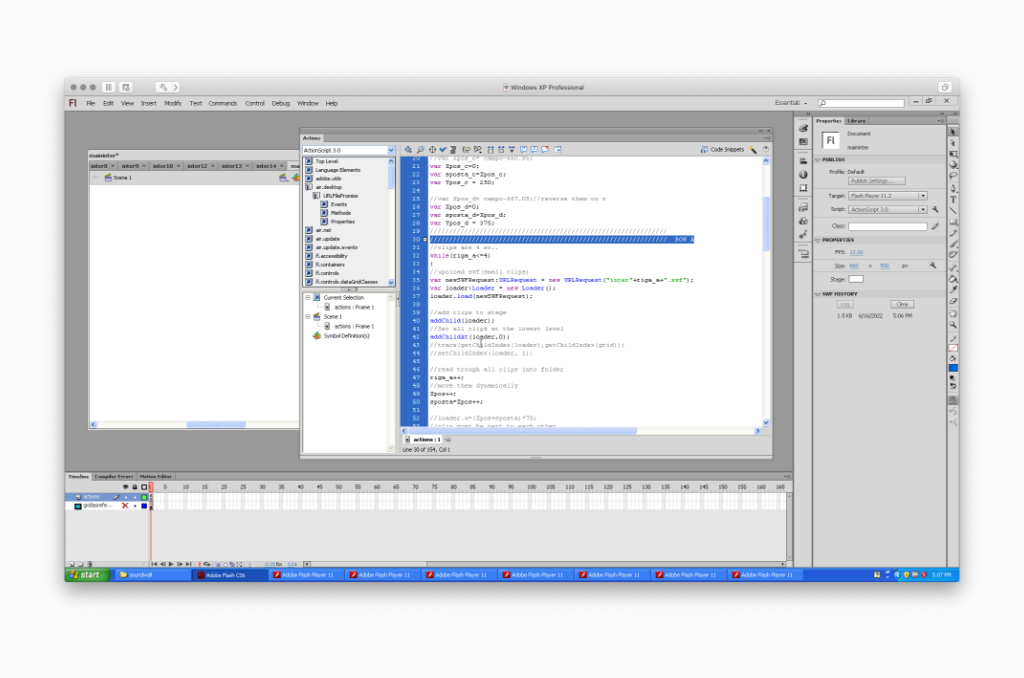1024x678 pixels.
Task: Click the Transform panel icon in side dock
Action: click(x=803, y=188)
